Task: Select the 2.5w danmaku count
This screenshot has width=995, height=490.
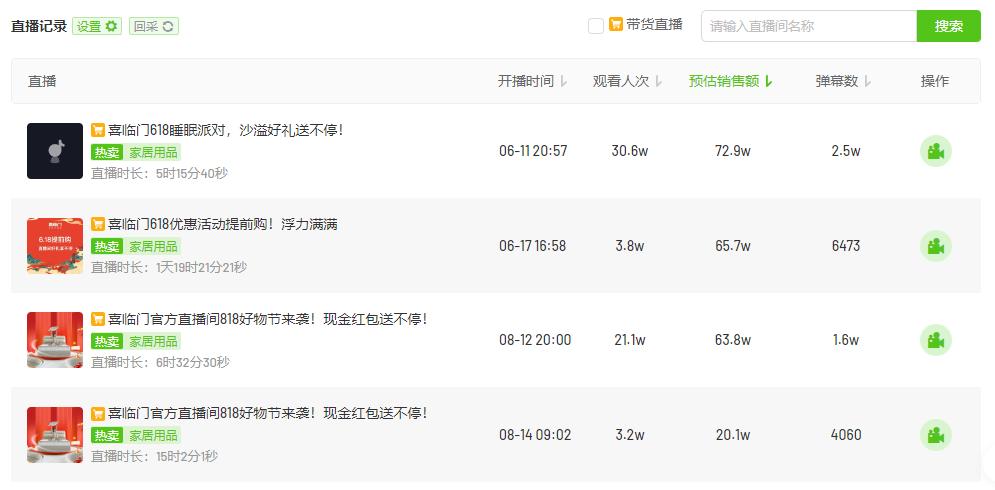Action: (846, 151)
